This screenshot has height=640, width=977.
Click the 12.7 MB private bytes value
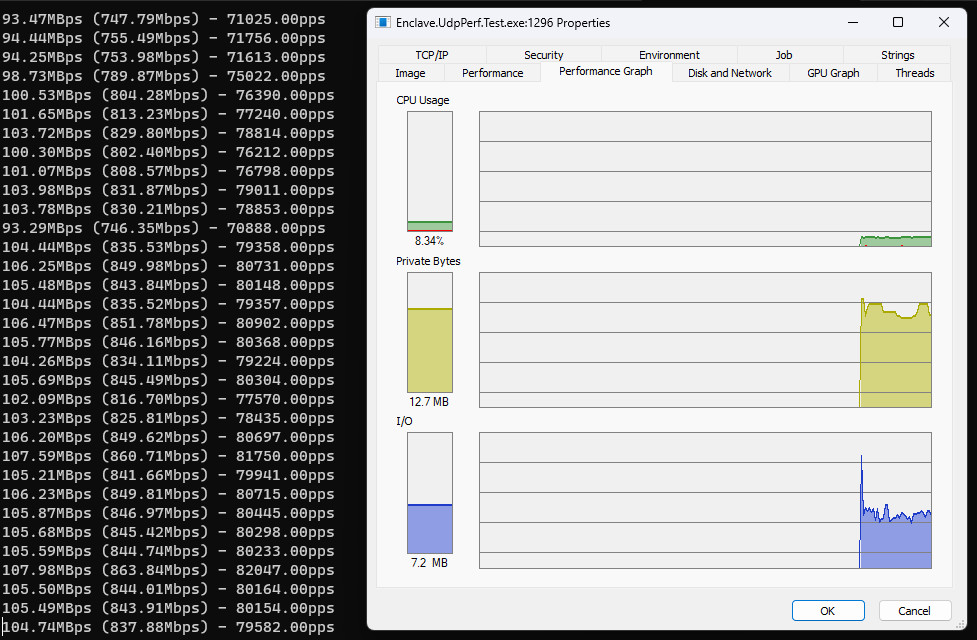(x=429, y=402)
